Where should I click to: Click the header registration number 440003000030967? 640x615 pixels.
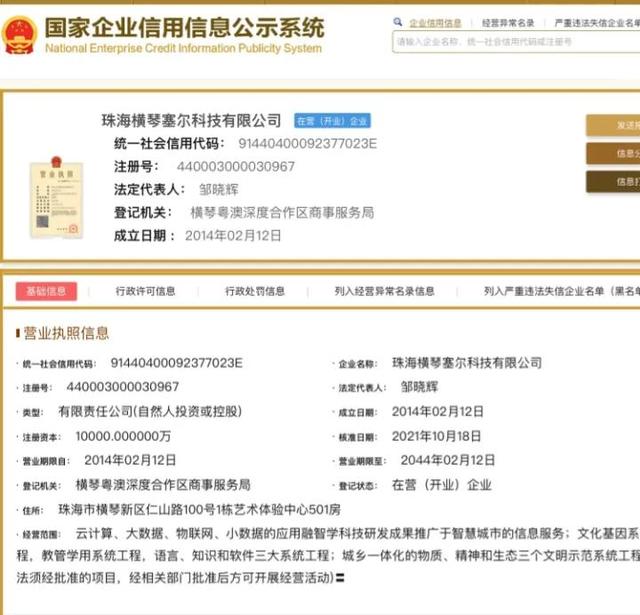(x=236, y=167)
